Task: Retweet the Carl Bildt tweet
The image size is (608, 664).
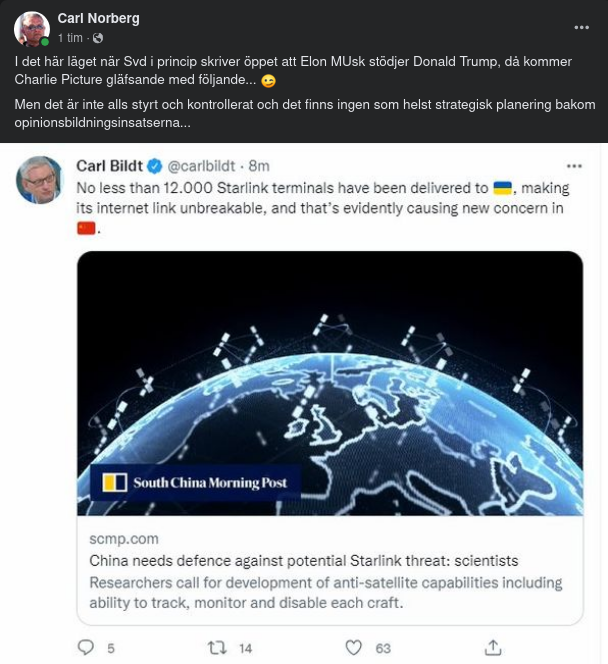Action: click(x=216, y=648)
